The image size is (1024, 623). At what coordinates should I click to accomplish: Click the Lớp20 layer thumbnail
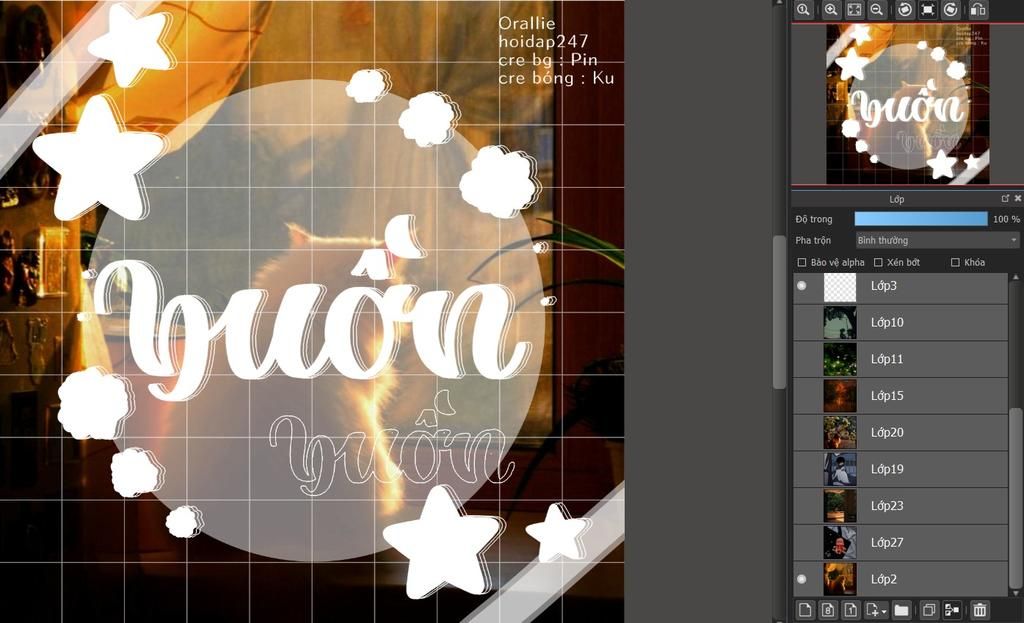(x=840, y=432)
